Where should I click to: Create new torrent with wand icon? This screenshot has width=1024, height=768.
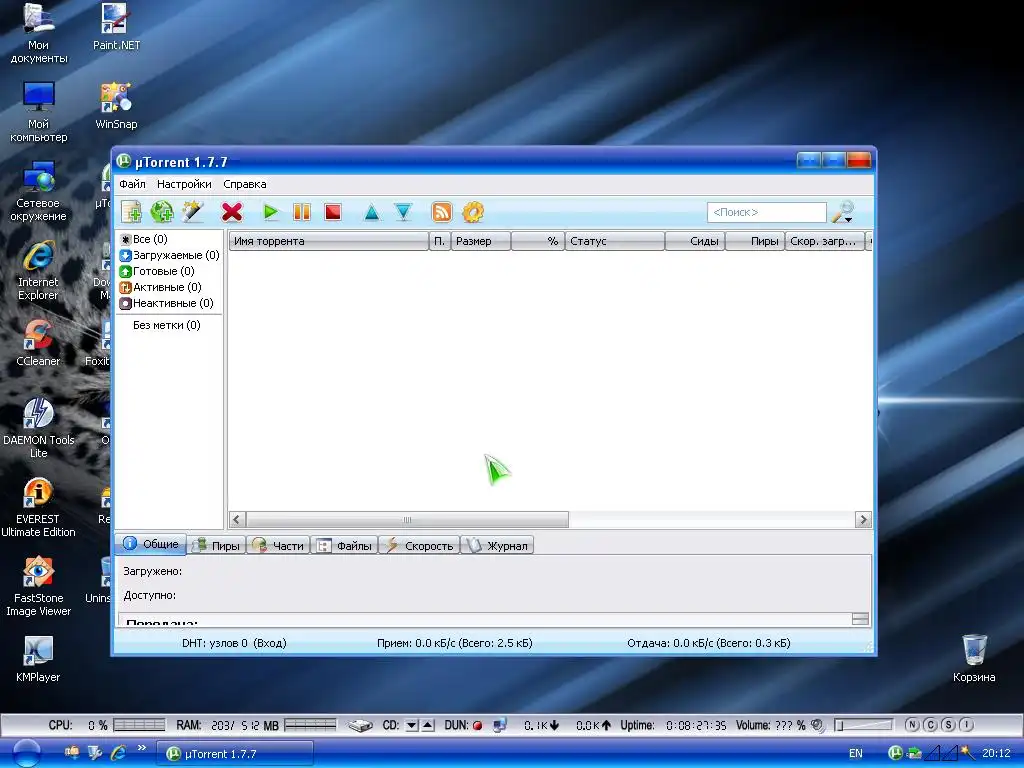(x=193, y=212)
